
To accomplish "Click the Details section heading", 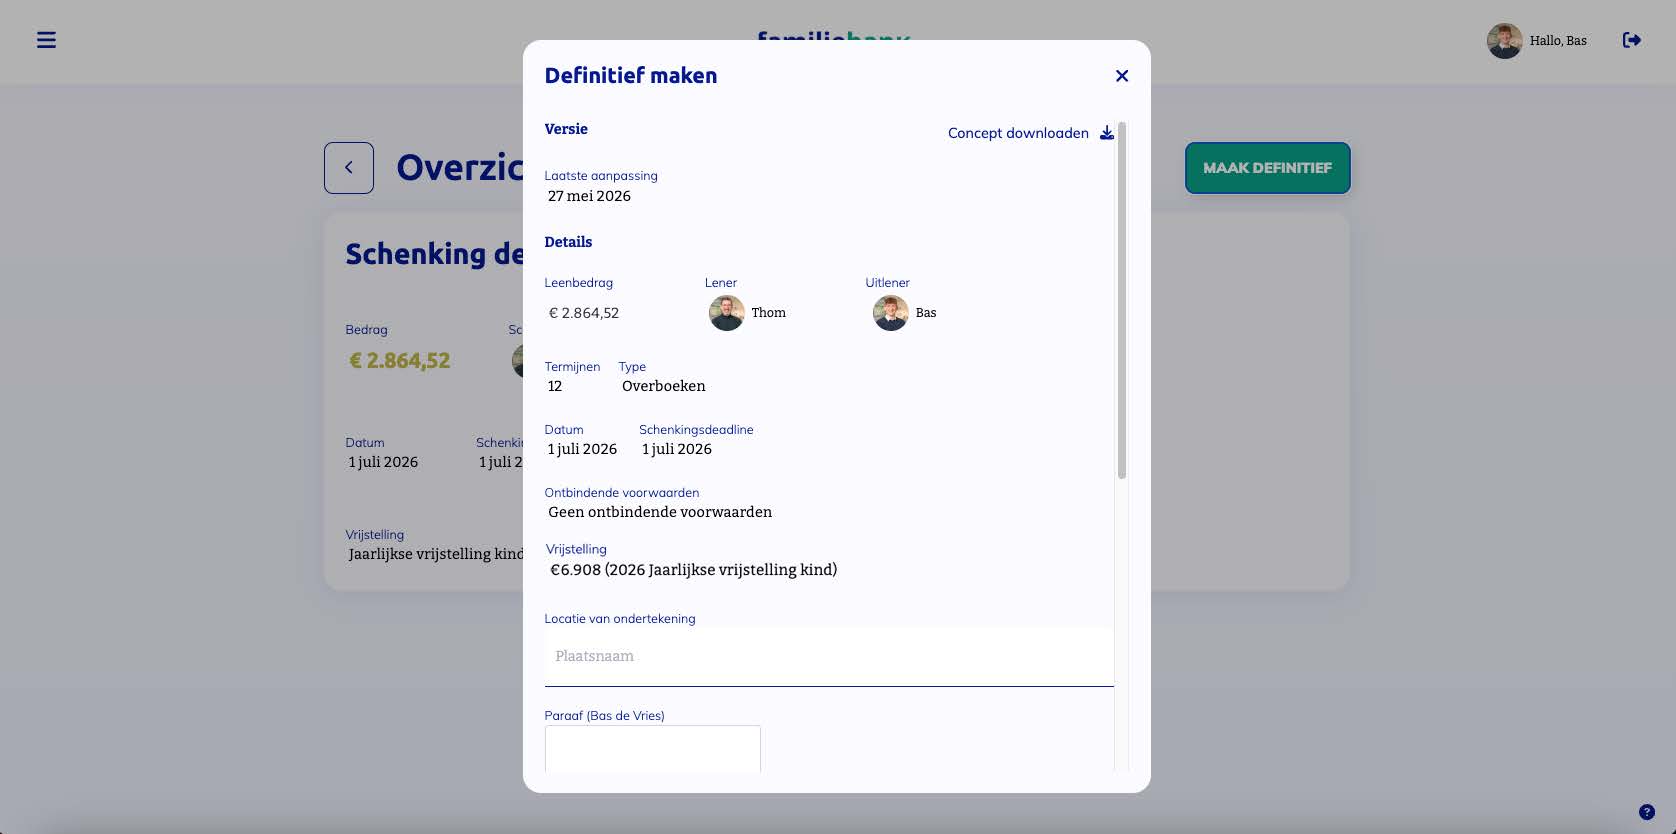I will click(568, 242).
